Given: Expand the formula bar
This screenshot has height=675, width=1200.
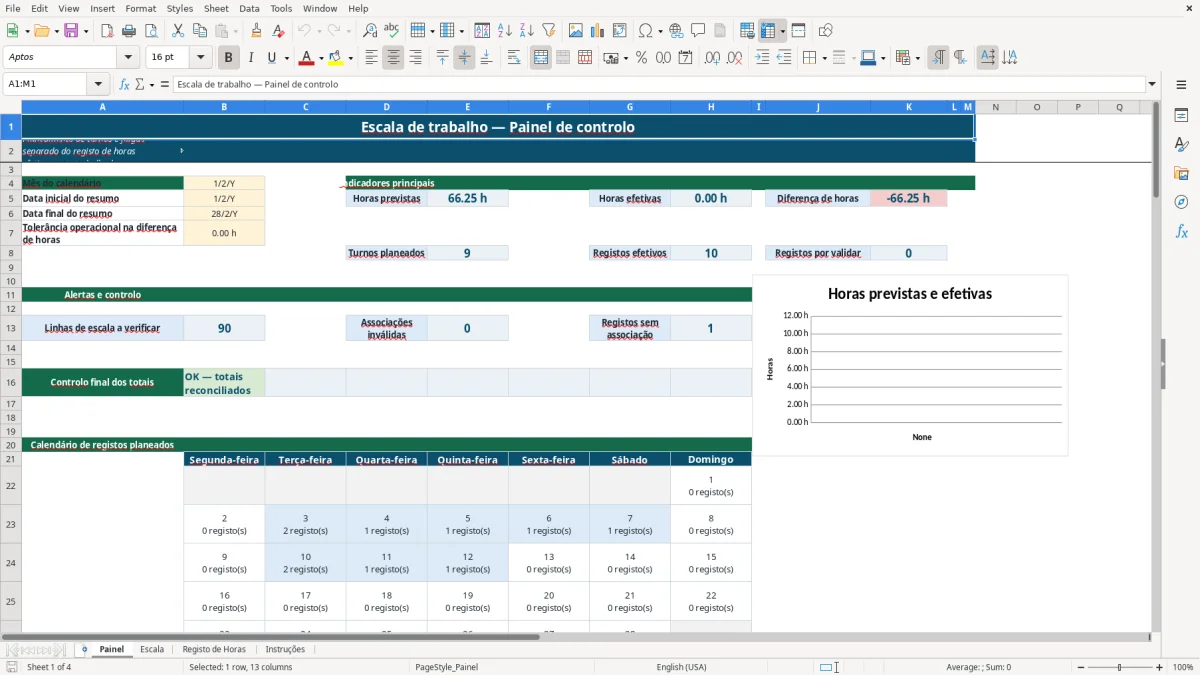Looking at the screenshot, I should click(x=1152, y=85).
